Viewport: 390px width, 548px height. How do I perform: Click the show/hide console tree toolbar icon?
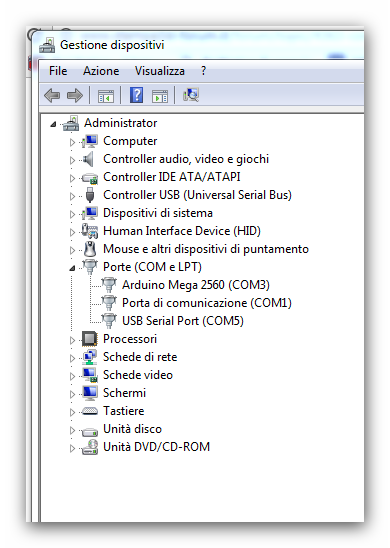pyautogui.click(x=106, y=96)
